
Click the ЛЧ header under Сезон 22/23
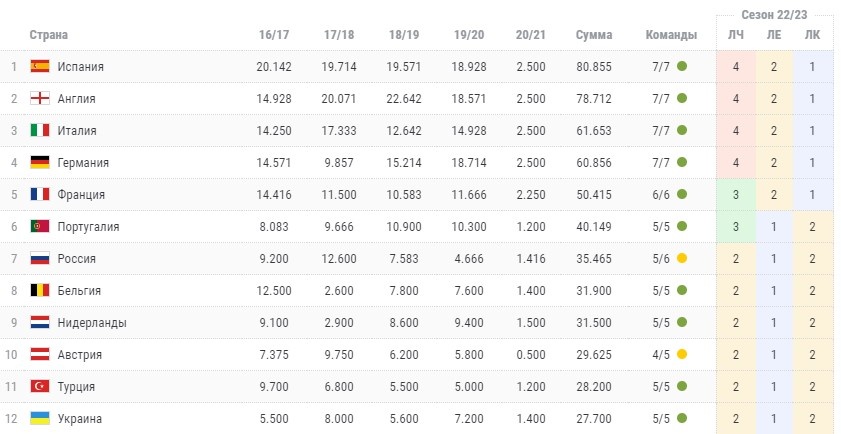tap(736, 35)
